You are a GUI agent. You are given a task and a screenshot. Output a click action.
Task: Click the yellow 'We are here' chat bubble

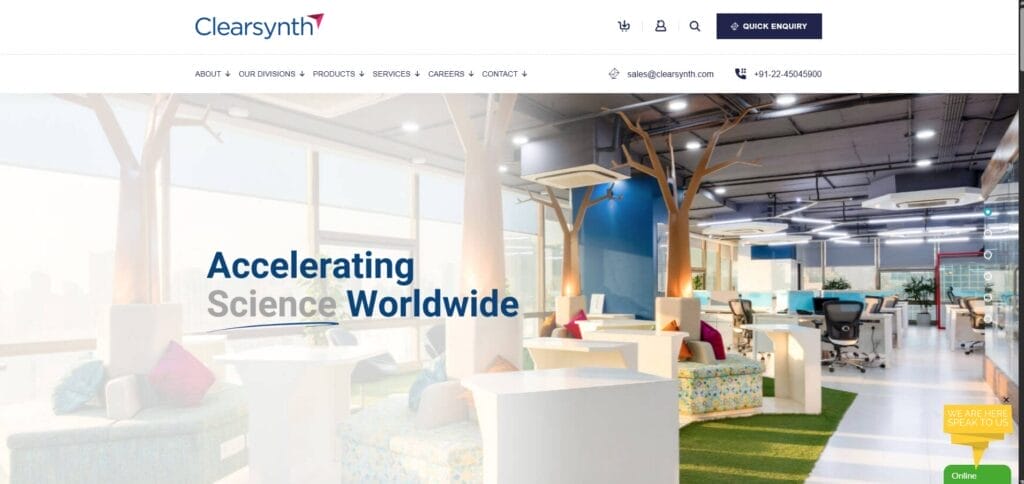(x=978, y=428)
